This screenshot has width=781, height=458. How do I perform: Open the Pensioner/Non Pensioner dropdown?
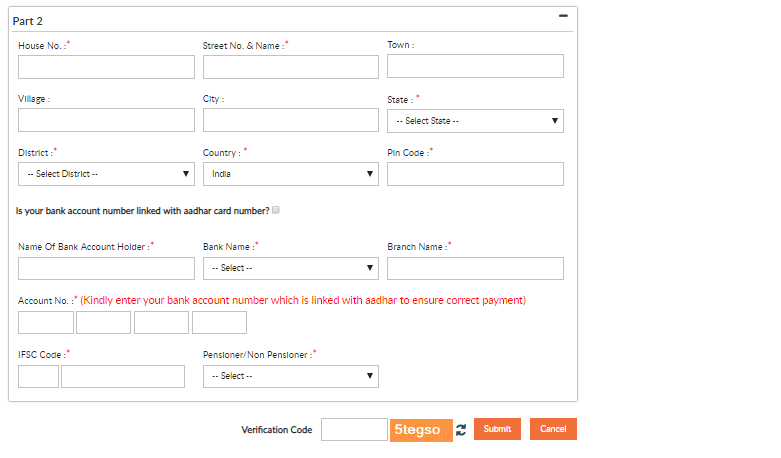(291, 376)
